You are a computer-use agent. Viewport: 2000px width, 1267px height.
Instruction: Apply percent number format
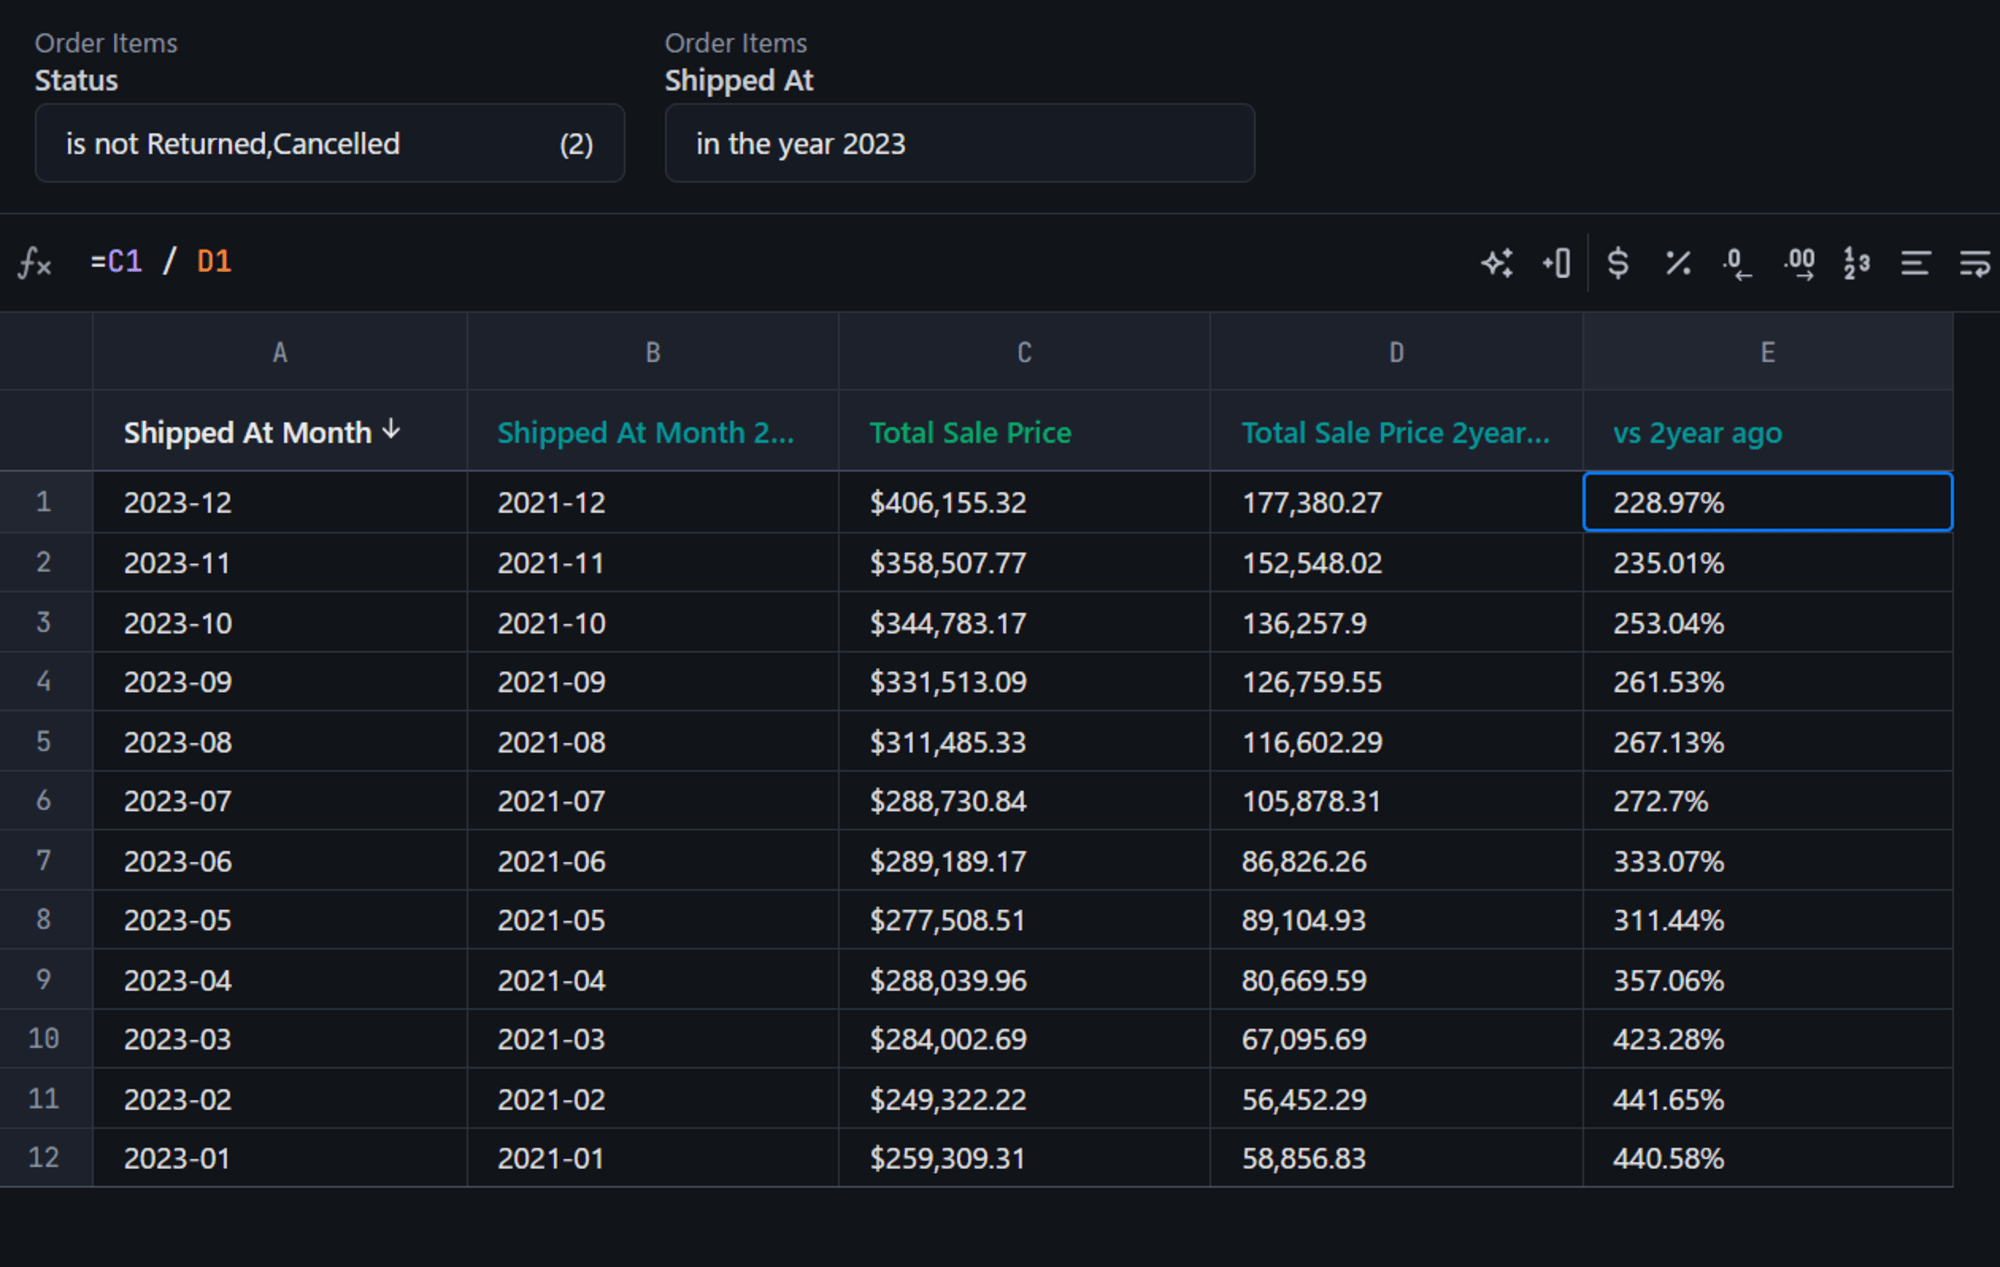click(1678, 263)
